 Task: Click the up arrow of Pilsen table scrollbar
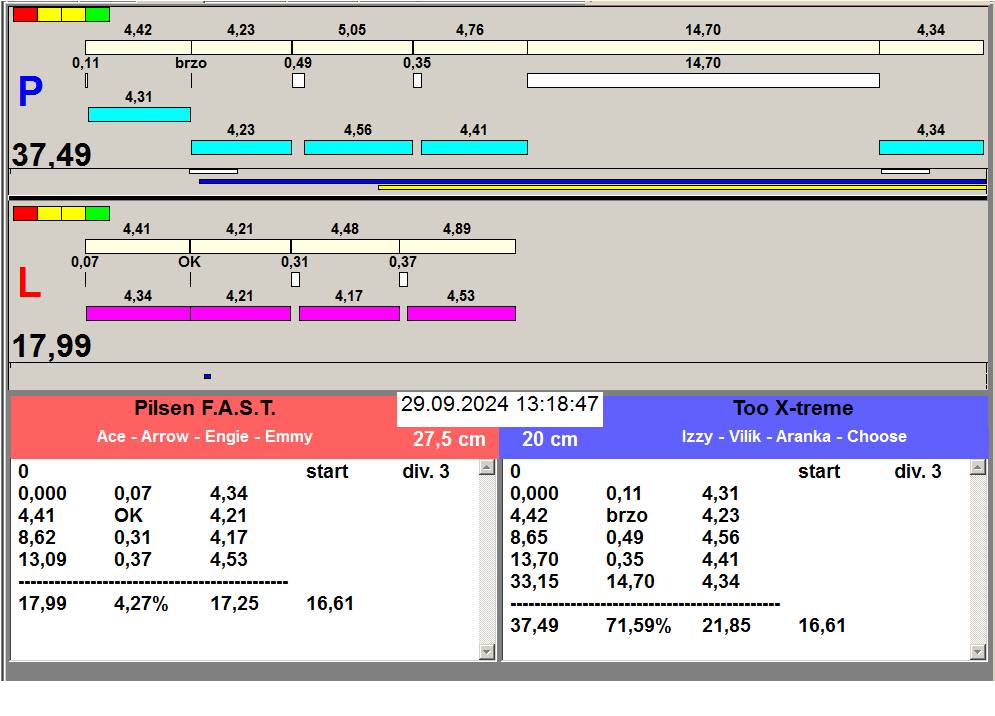pos(487,468)
